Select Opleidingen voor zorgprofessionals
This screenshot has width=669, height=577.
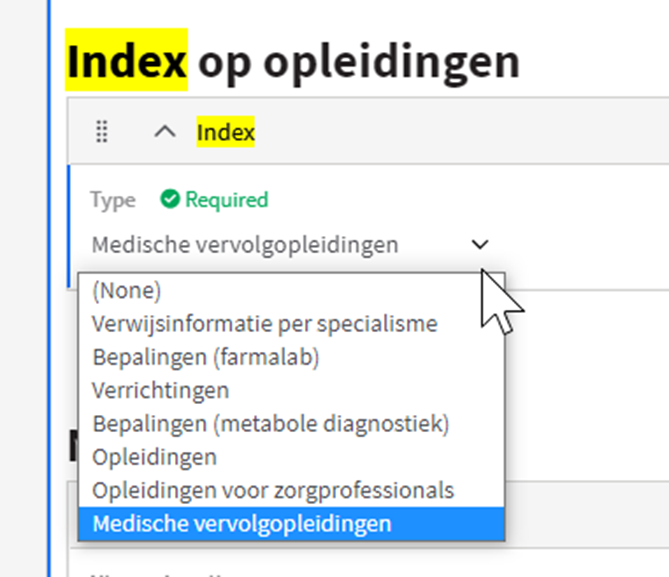(273, 490)
